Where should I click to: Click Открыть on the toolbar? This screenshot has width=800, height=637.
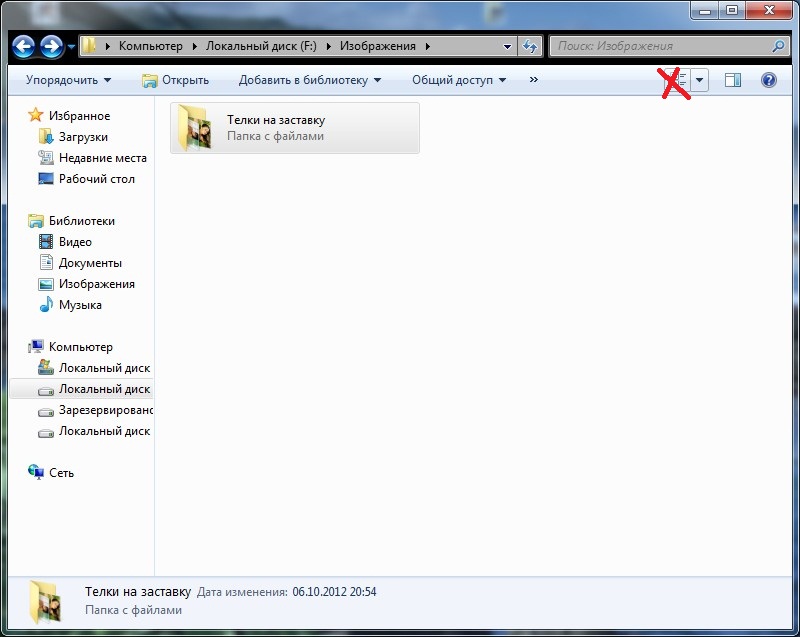coord(176,80)
